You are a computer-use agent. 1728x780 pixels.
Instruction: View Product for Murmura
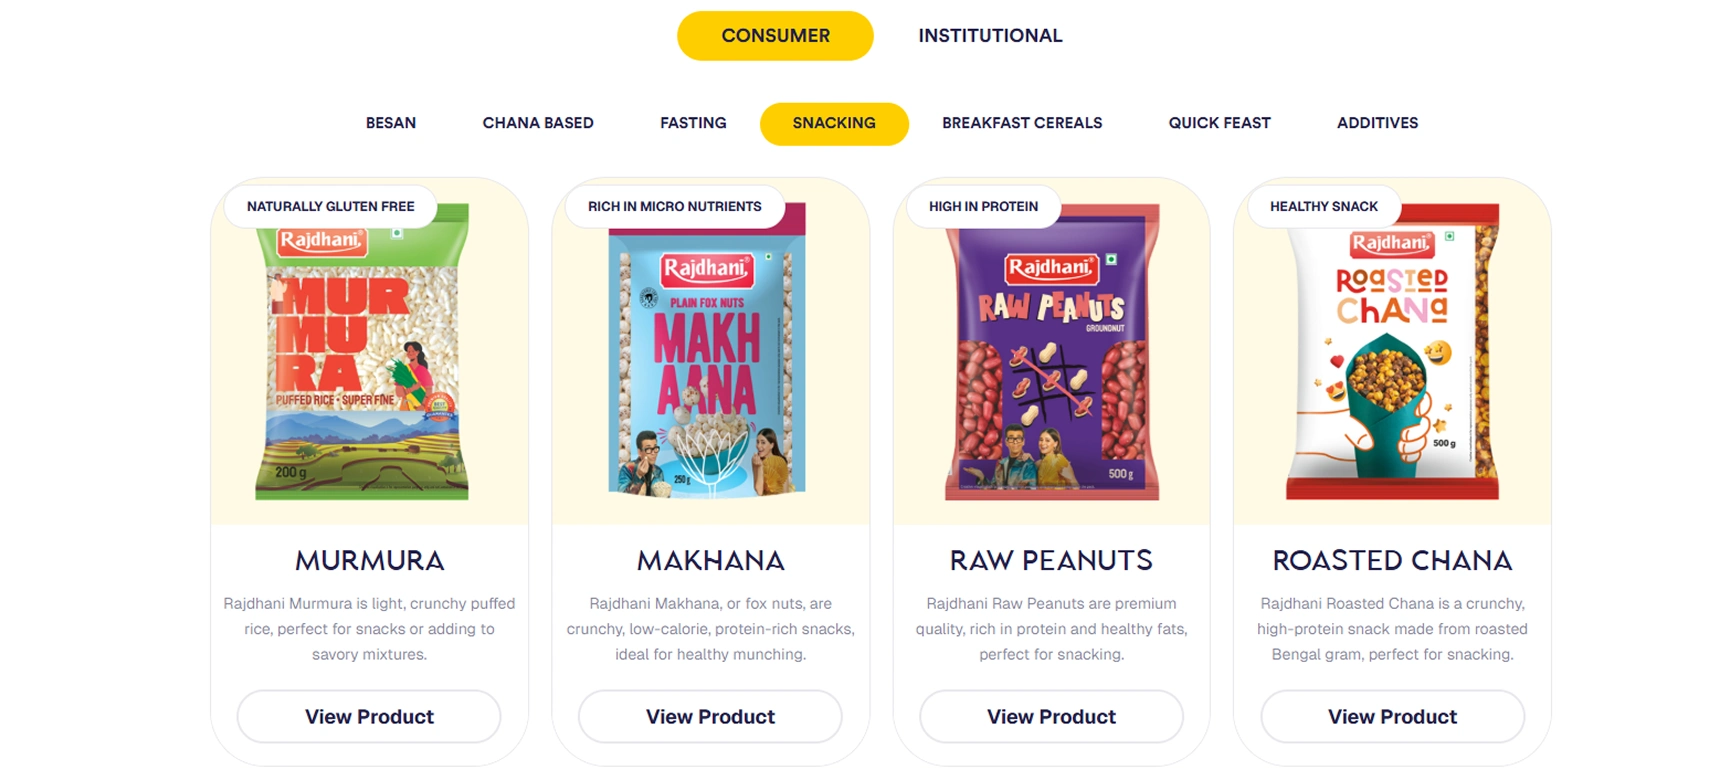pyautogui.click(x=368, y=716)
